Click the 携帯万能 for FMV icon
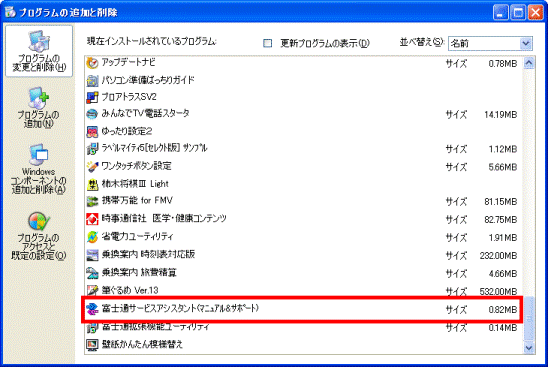This screenshot has width=548, height=367. (92, 201)
